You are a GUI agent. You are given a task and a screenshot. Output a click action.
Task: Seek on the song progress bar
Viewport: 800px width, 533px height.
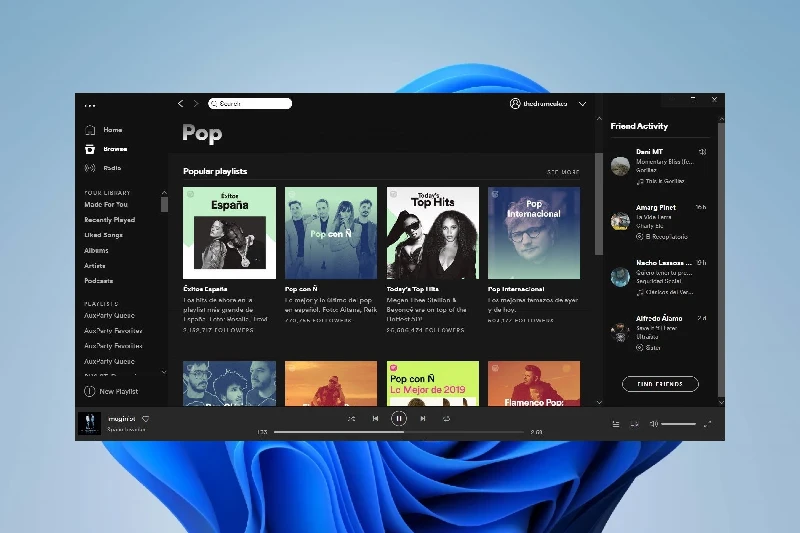[x=399, y=432]
